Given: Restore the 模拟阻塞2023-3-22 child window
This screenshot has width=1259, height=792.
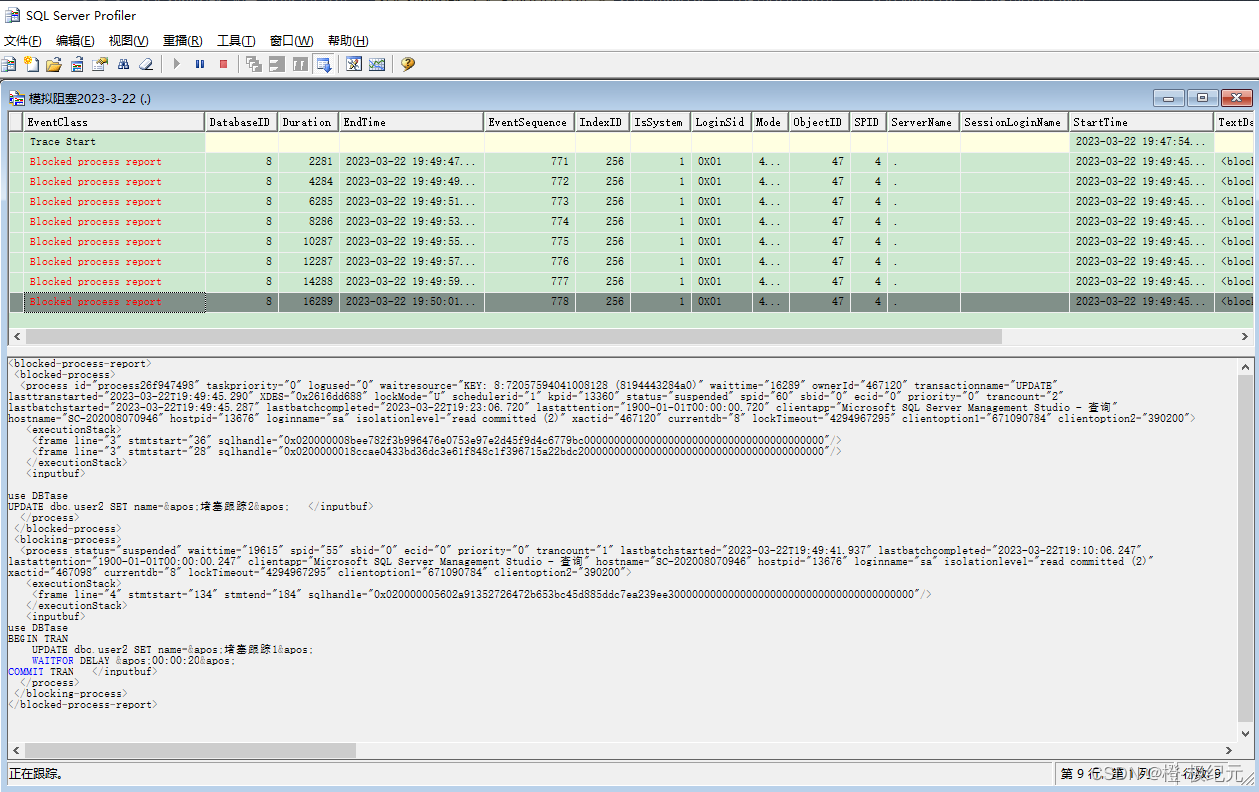Looking at the screenshot, I should 1202,98.
